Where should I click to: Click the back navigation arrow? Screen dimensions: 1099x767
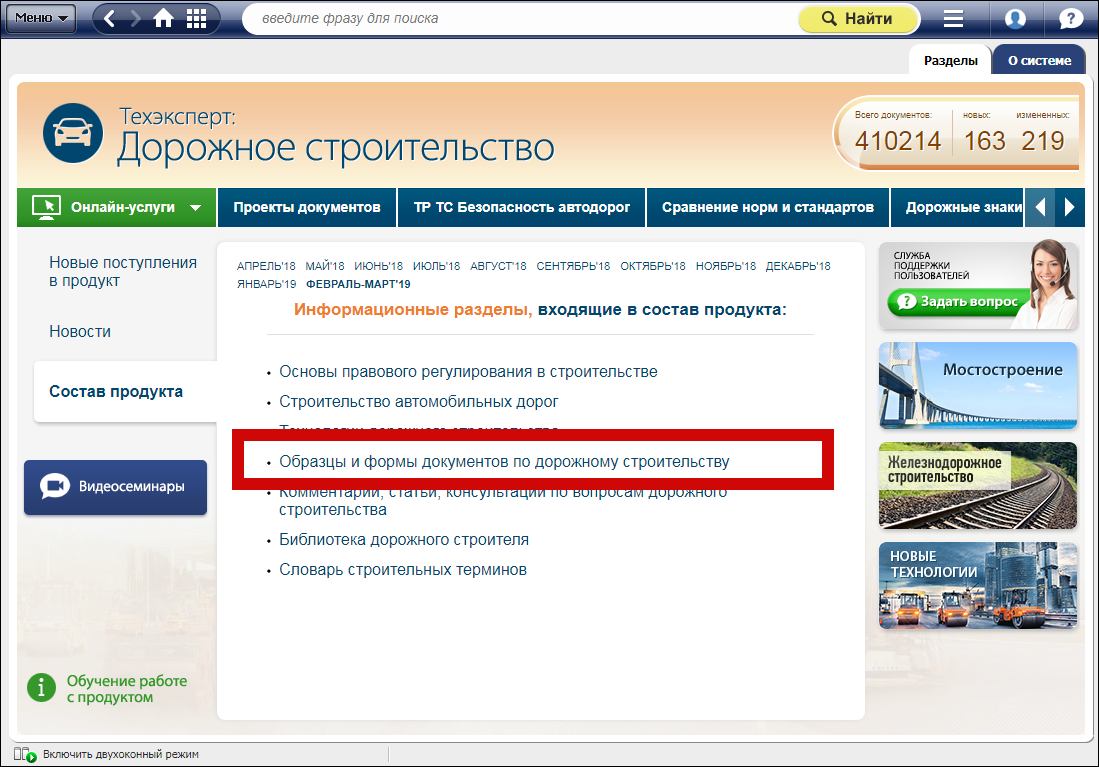[110, 19]
